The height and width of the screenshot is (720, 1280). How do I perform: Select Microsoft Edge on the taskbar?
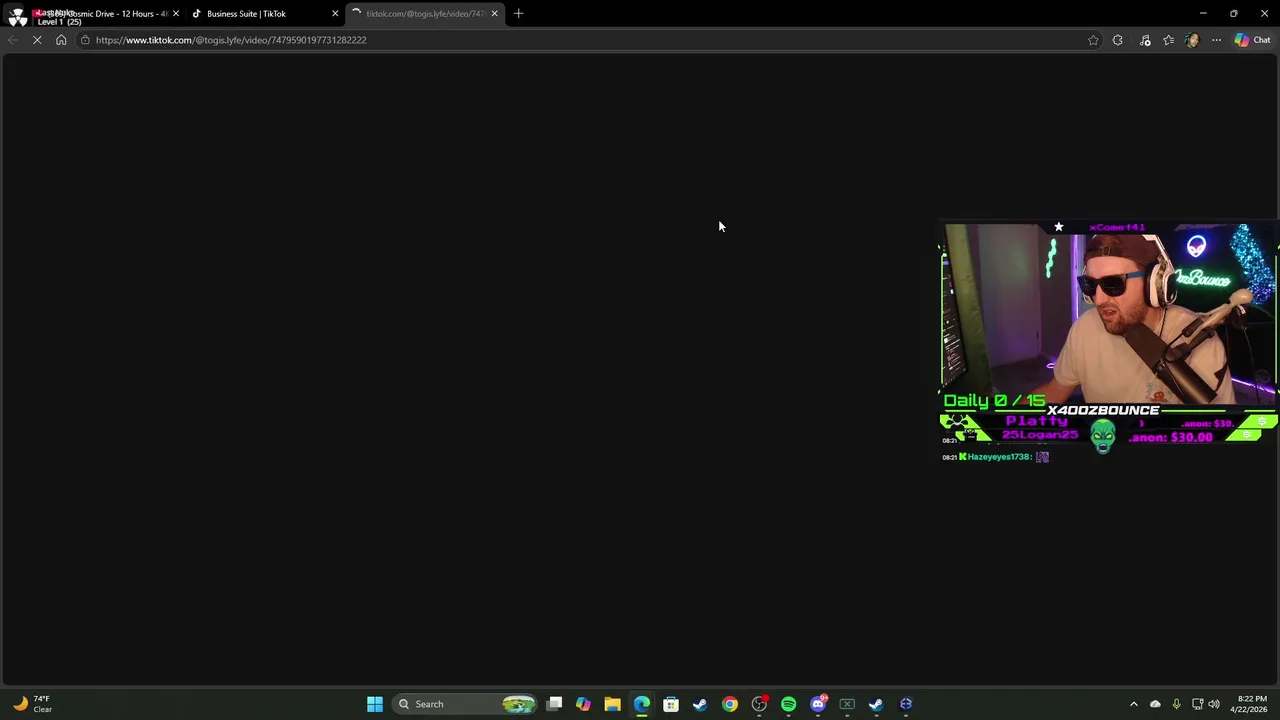[x=642, y=704]
